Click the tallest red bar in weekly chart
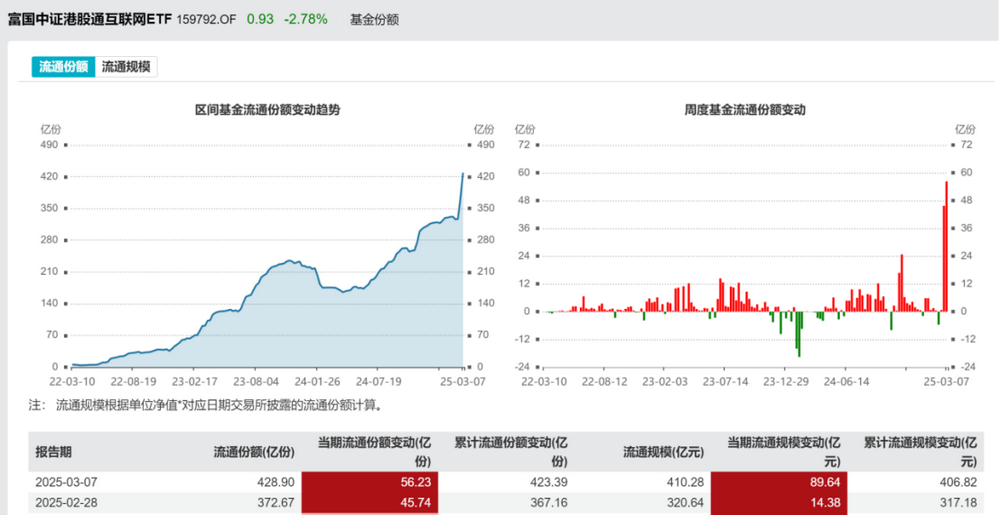Screen dimensions: 1000x515 [947, 246]
